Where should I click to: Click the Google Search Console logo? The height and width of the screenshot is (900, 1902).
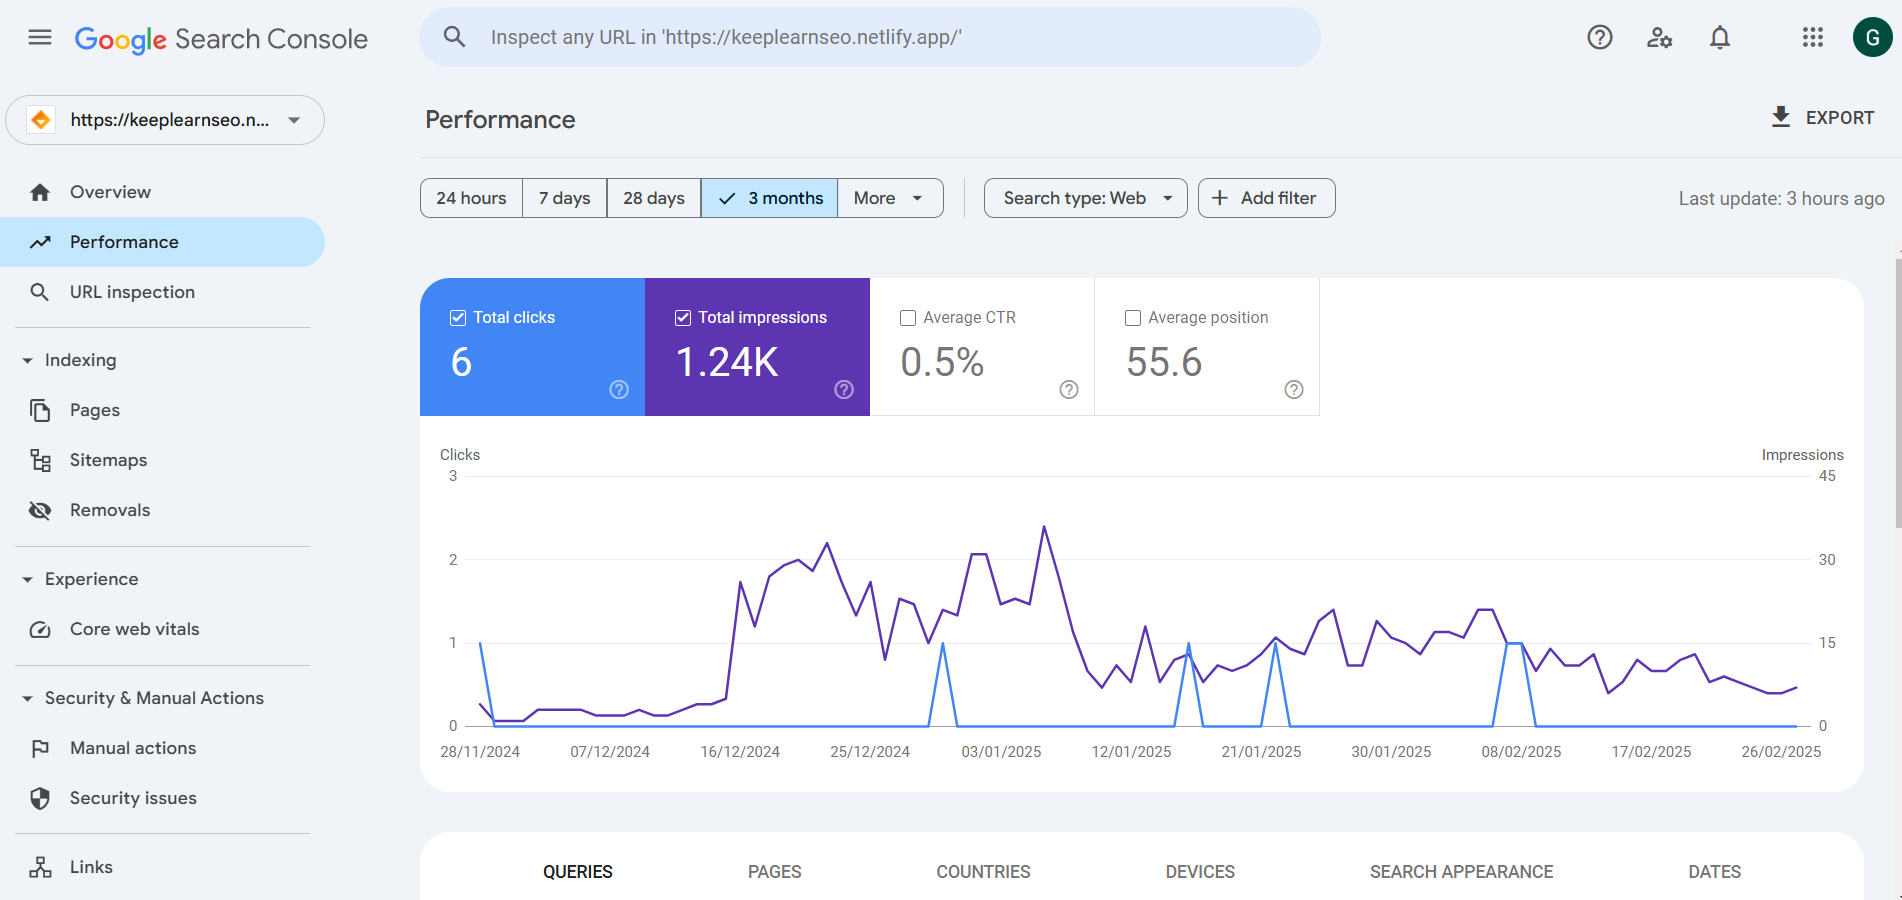coord(221,39)
